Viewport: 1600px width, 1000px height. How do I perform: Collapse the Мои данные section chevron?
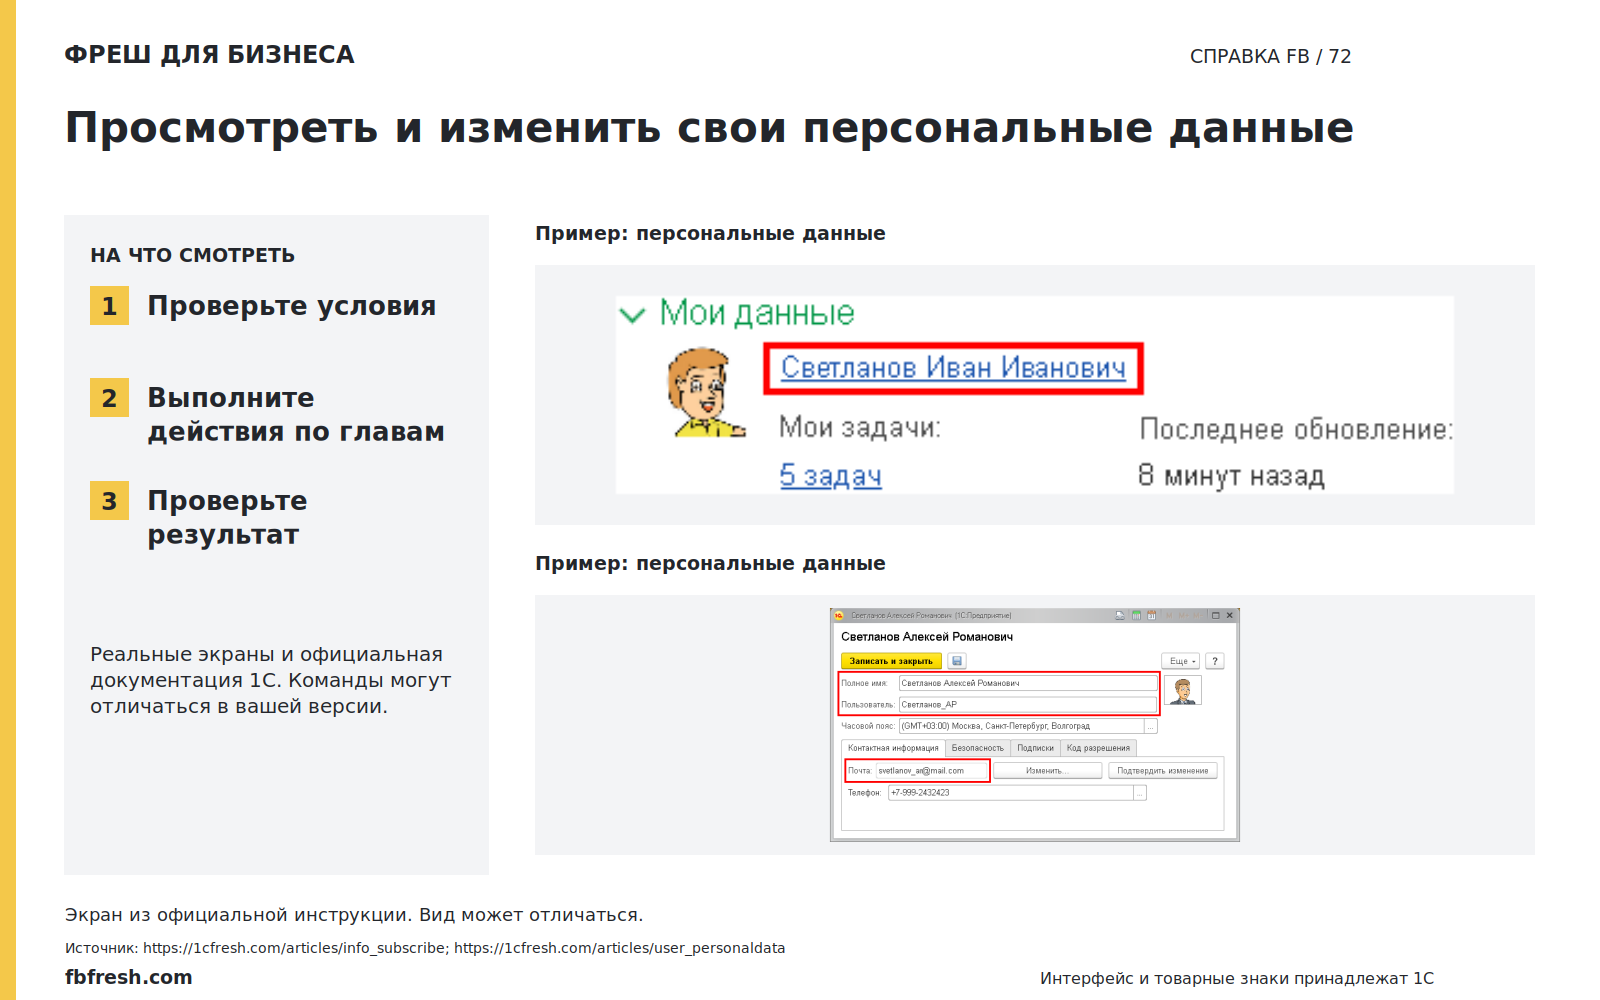pyautogui.click(x=632, y=315)
